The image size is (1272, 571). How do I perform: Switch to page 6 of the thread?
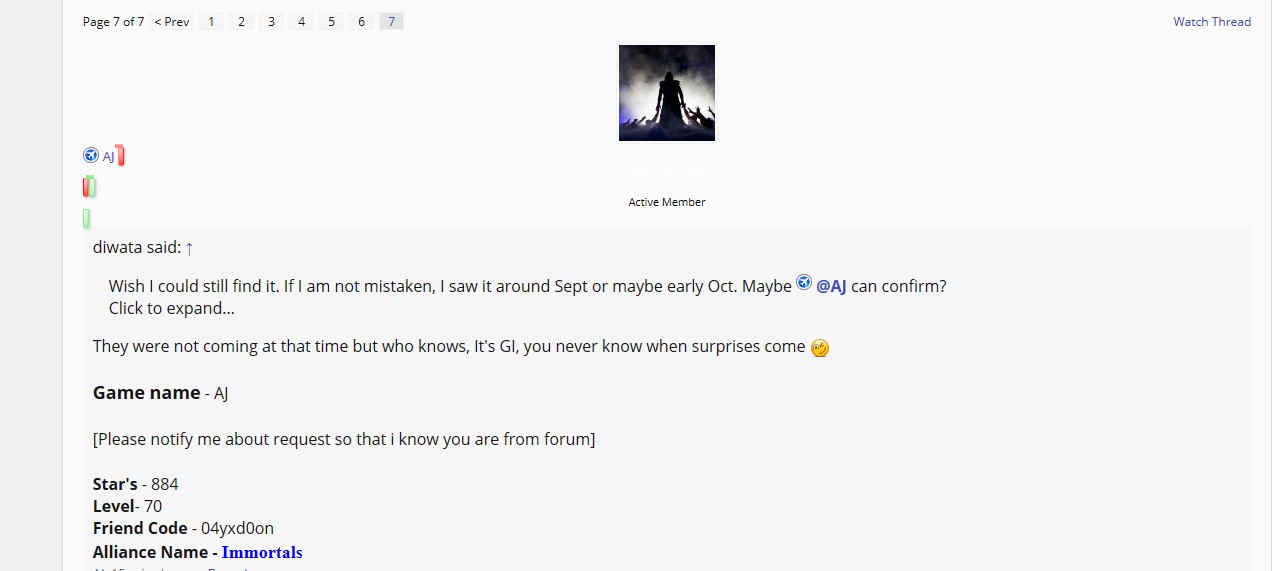[x=361, y=21]
